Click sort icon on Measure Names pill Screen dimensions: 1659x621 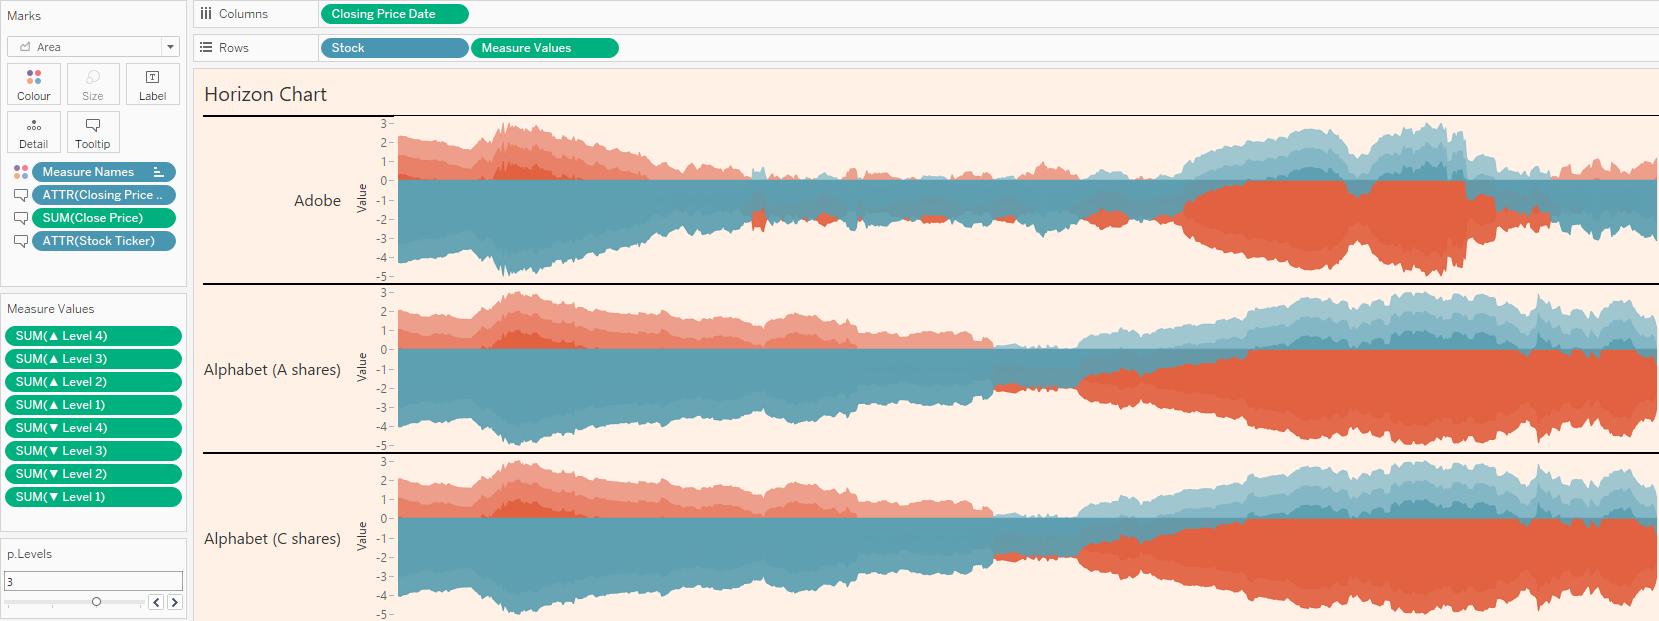click(x=158, y=172)
